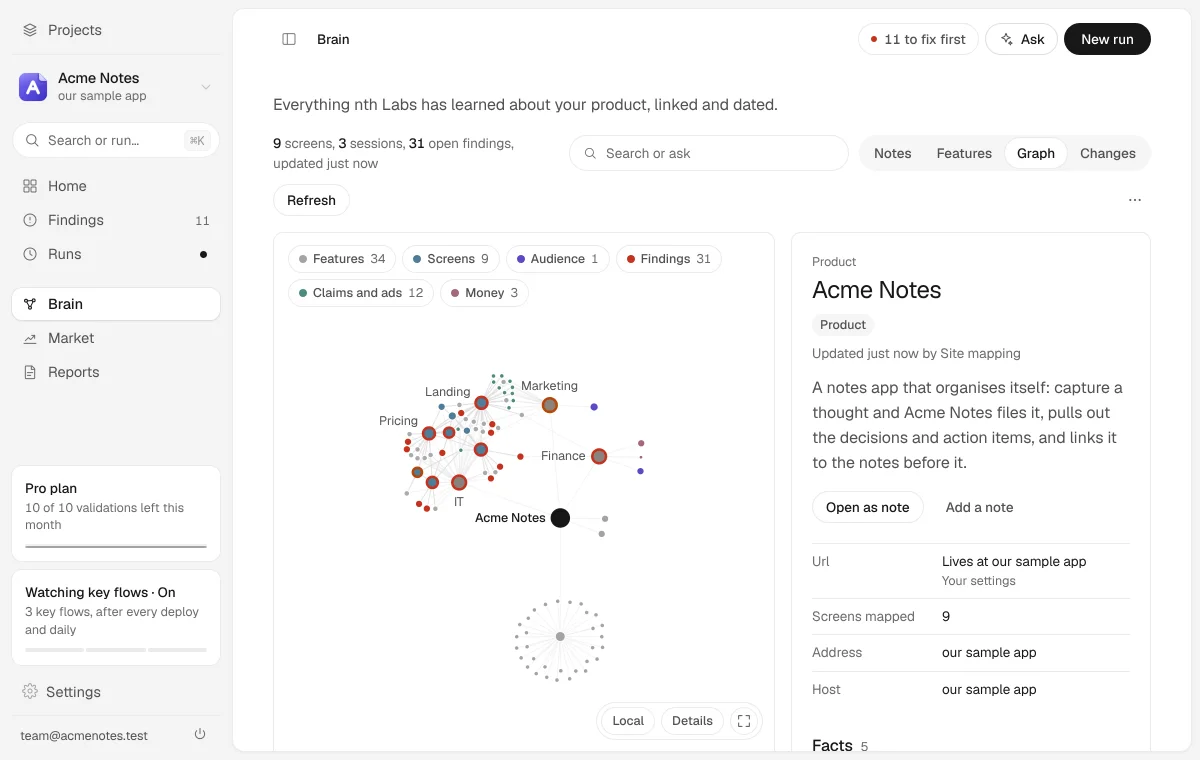The image size is (1200, 760).
Task: Toggle the Claims and ads filter chip
Action: [x=361, y=293]
